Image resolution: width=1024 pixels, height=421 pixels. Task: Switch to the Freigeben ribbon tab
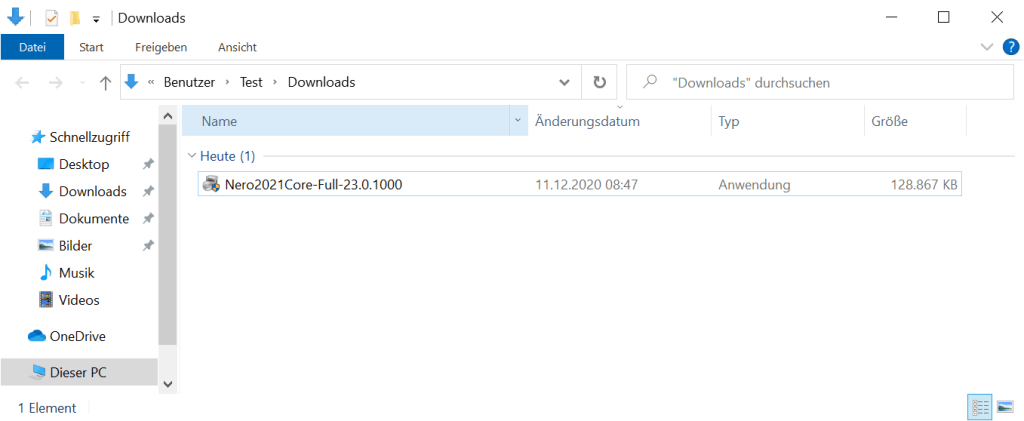coord(160,47)
